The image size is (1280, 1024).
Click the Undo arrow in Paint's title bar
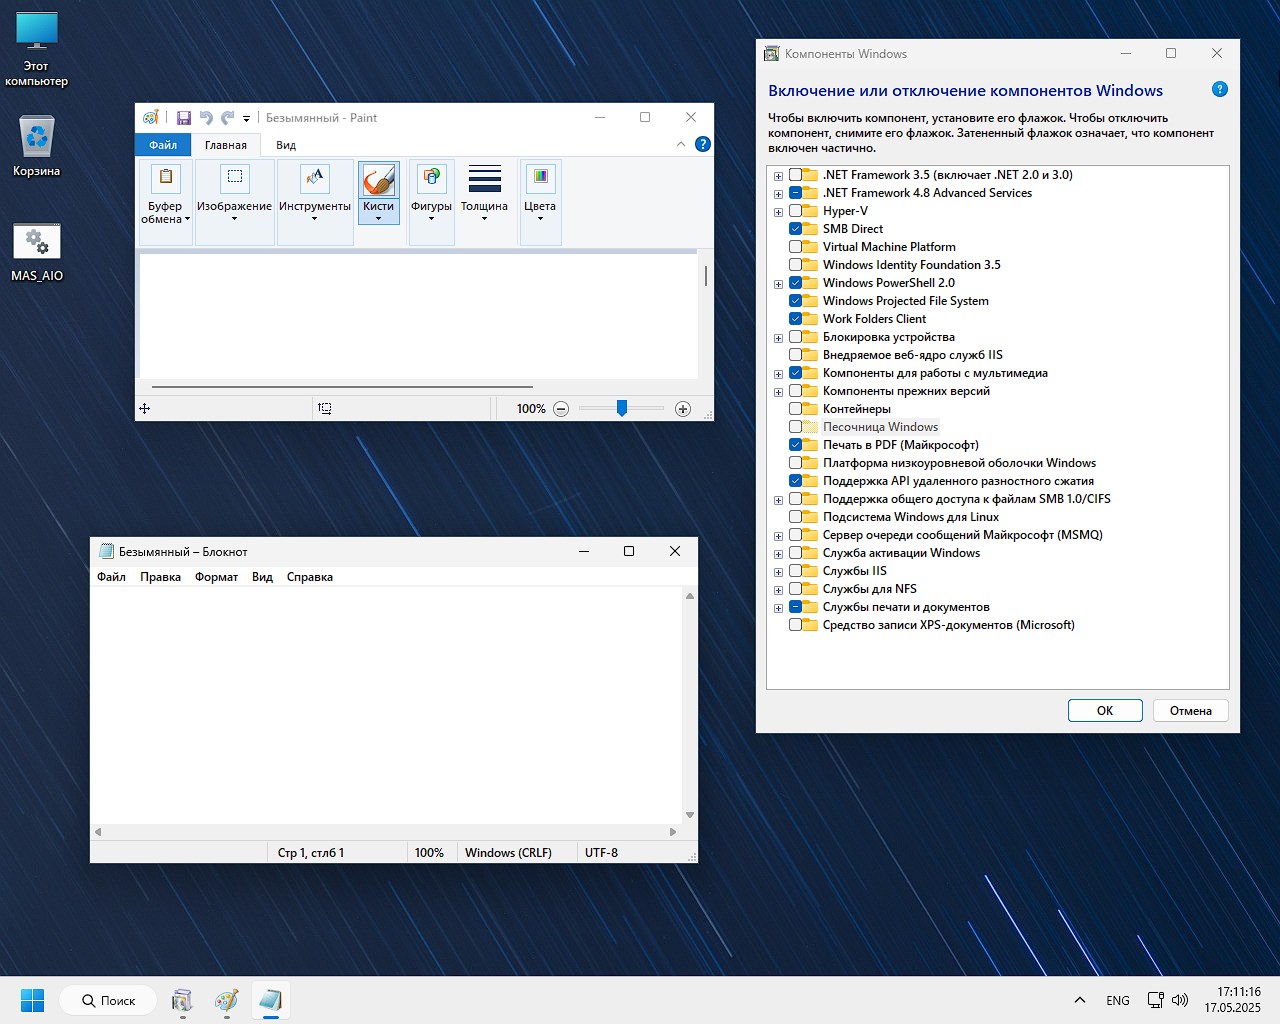pyautogui.click(x=206, y=118)
